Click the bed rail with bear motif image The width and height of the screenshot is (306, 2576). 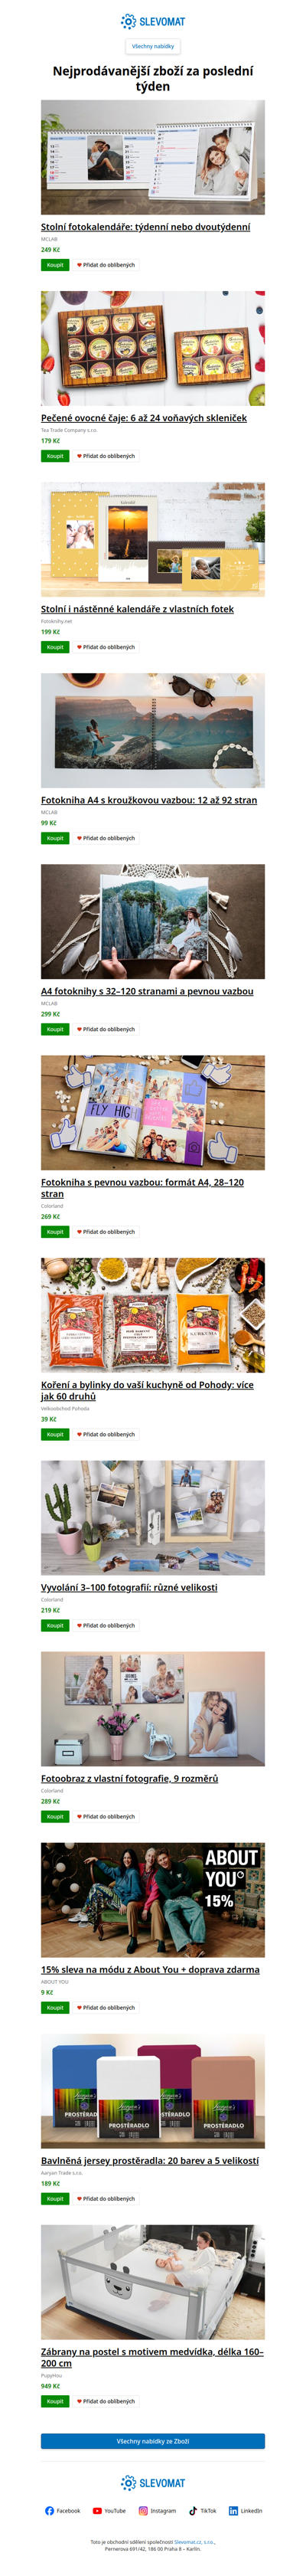click(153, 2282)
